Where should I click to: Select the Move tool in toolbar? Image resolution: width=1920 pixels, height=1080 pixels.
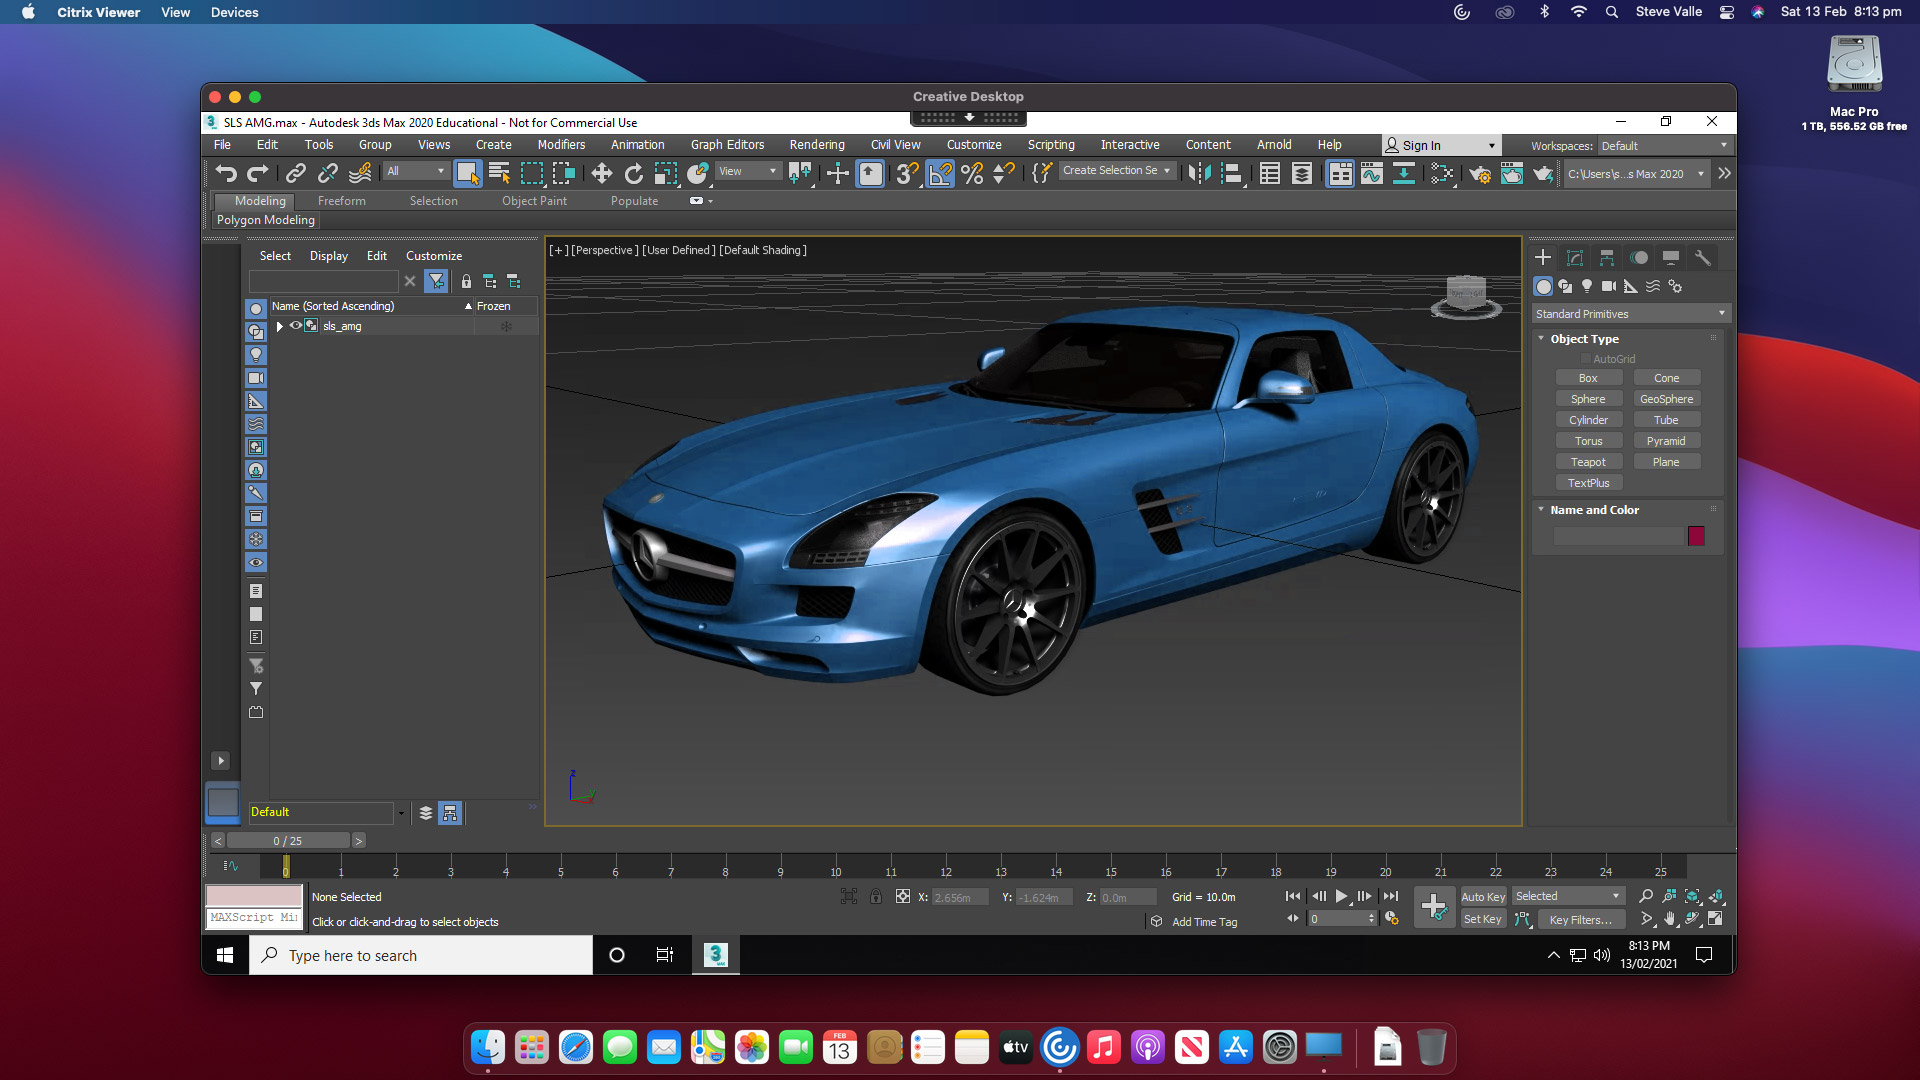point(601,174)
